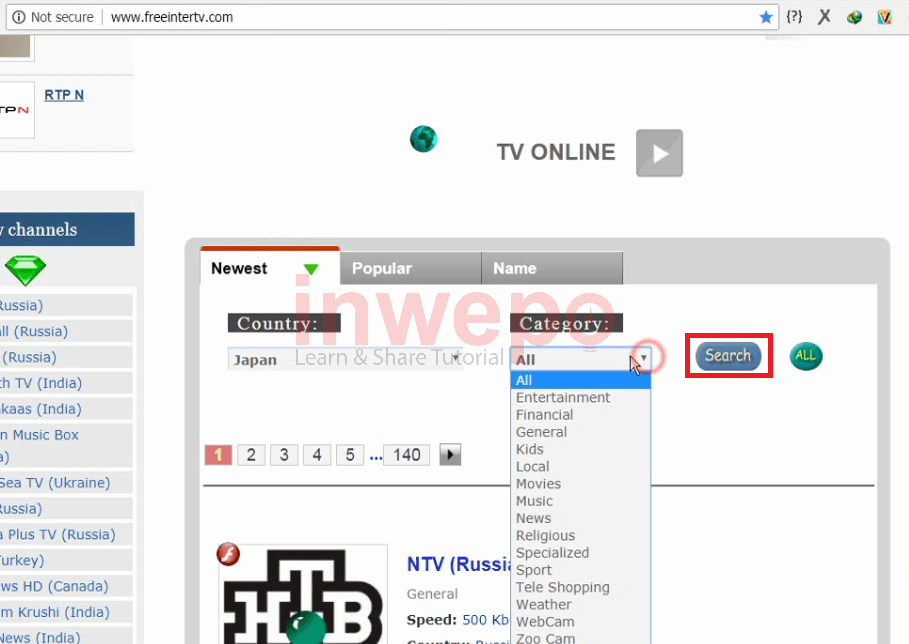Go to page 3
Image resolution: width=909 pixels, height=644 pixels.
284,455
